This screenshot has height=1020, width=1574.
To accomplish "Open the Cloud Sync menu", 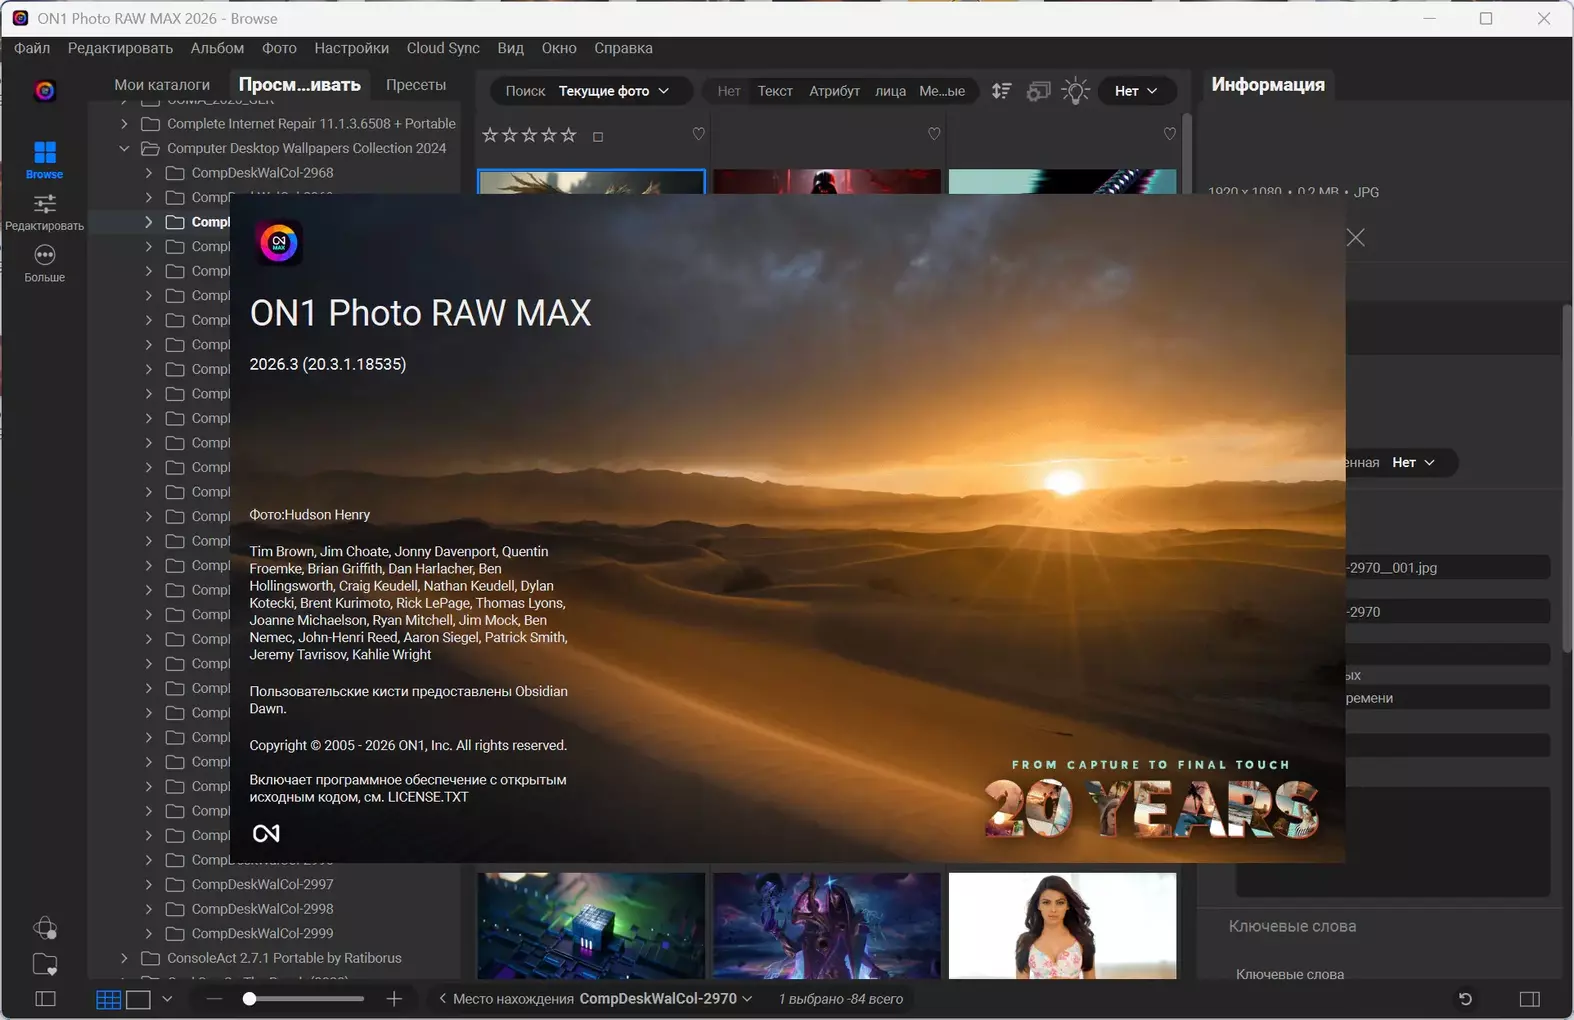I will click(442, 48).
